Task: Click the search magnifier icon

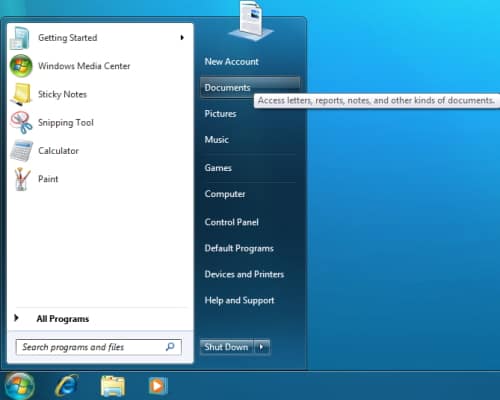Action: click(x=170, y=347)
